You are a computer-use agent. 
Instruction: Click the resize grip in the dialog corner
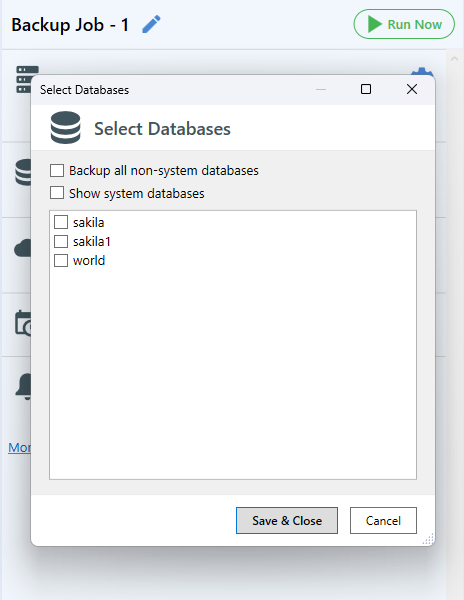pos(428,539)
